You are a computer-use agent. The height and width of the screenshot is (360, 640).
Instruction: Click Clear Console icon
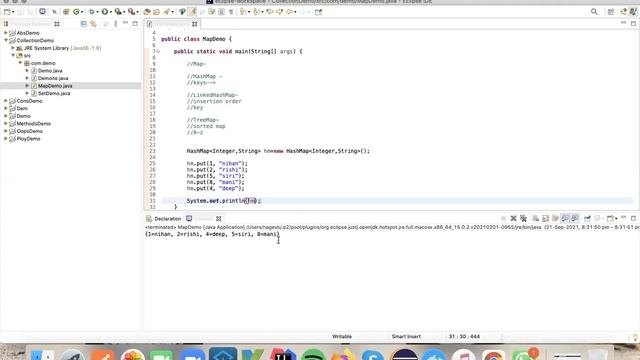click(x=536, y=218)
